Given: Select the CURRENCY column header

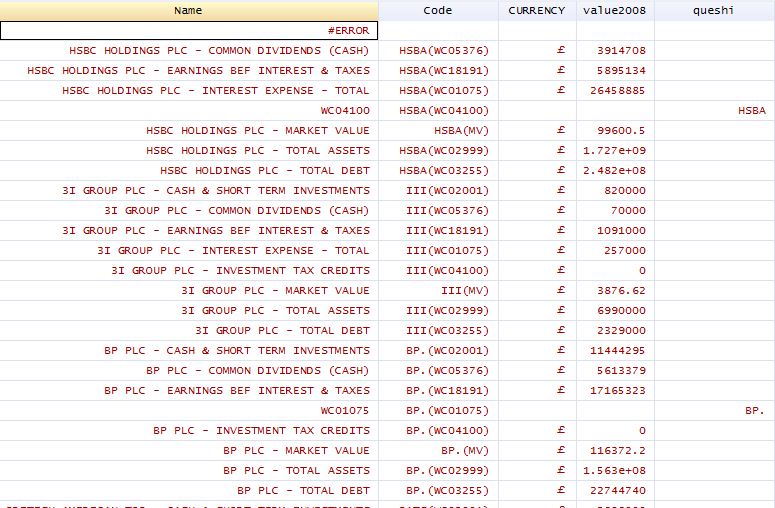Looking at the screenshot, I should click(537, 10).
